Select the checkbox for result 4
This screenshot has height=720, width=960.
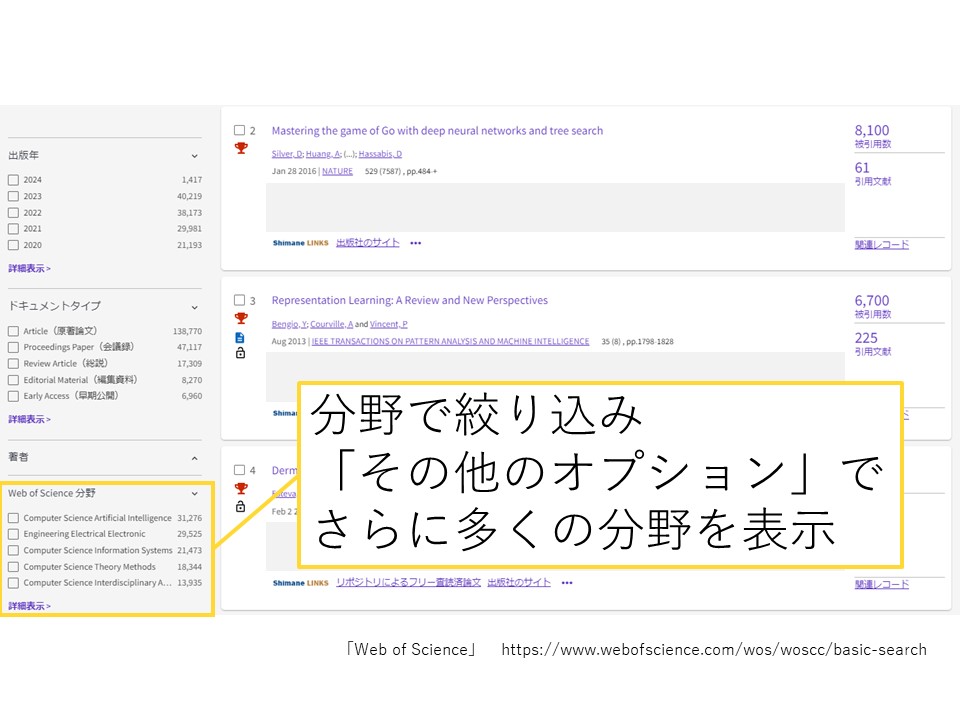pyautogui.click(x=239, y=470)
